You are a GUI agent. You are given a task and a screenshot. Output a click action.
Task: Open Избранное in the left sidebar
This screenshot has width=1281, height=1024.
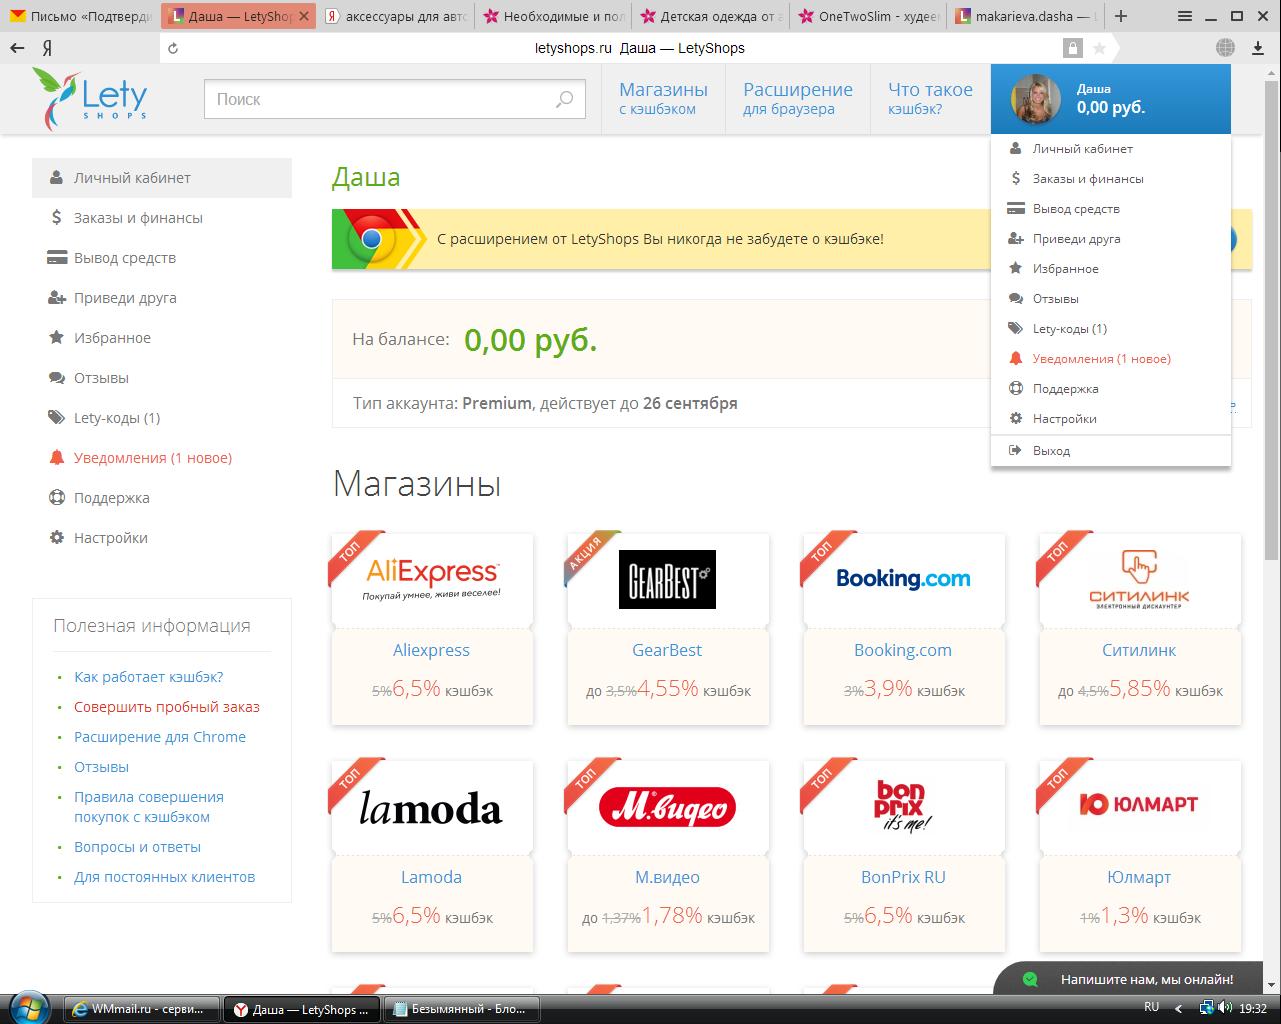162,338
